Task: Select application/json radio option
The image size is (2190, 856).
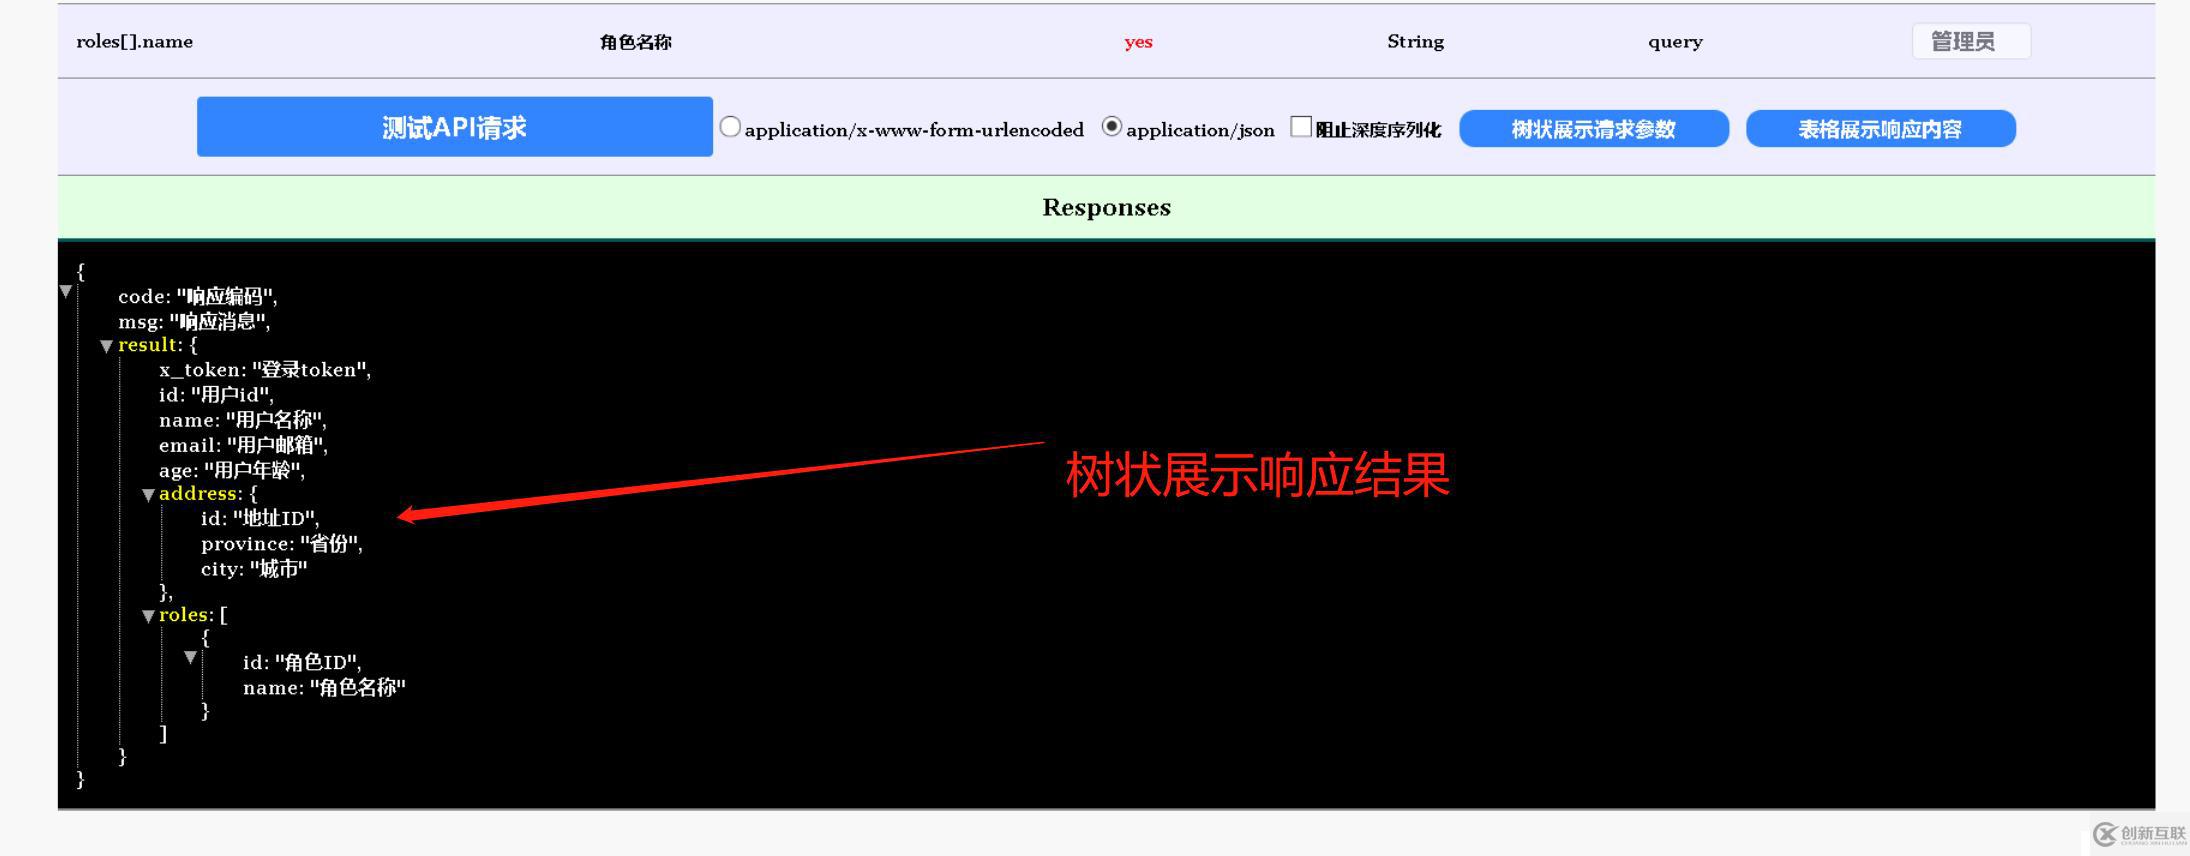Action: (x=1111, y=127)
